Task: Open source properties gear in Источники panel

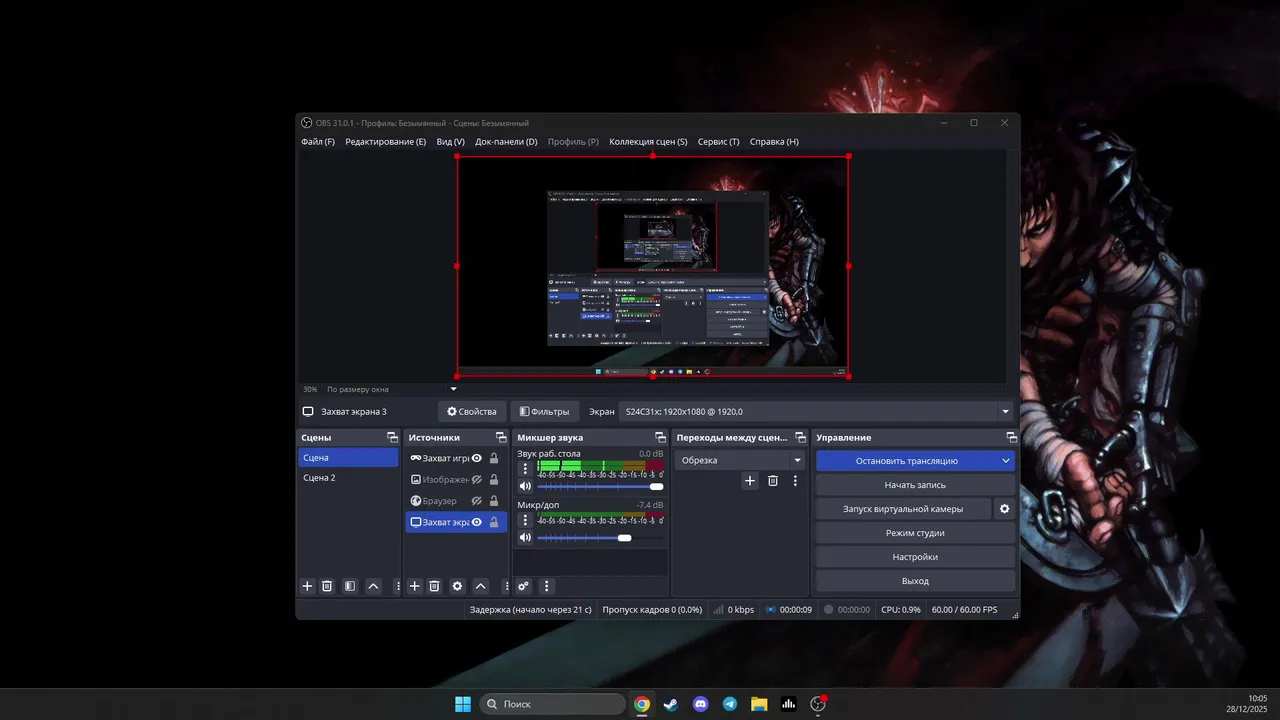Action: (457, 586)
